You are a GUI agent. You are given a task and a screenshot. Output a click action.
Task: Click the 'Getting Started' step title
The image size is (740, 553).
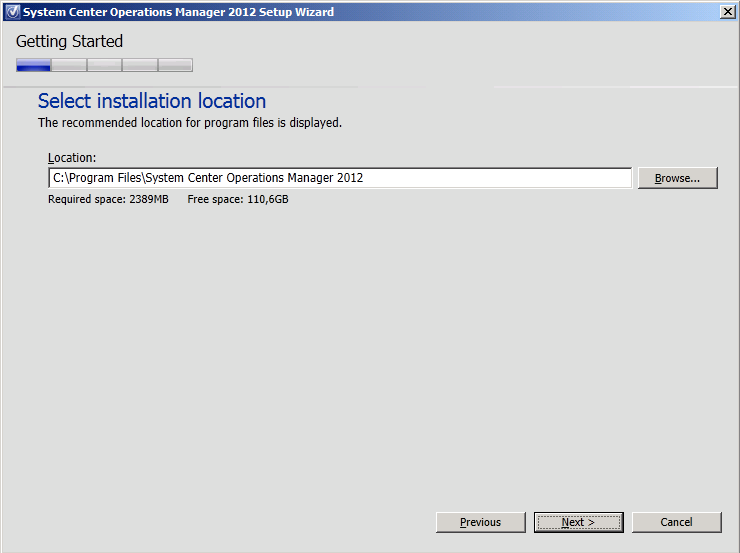click(69, 42)
